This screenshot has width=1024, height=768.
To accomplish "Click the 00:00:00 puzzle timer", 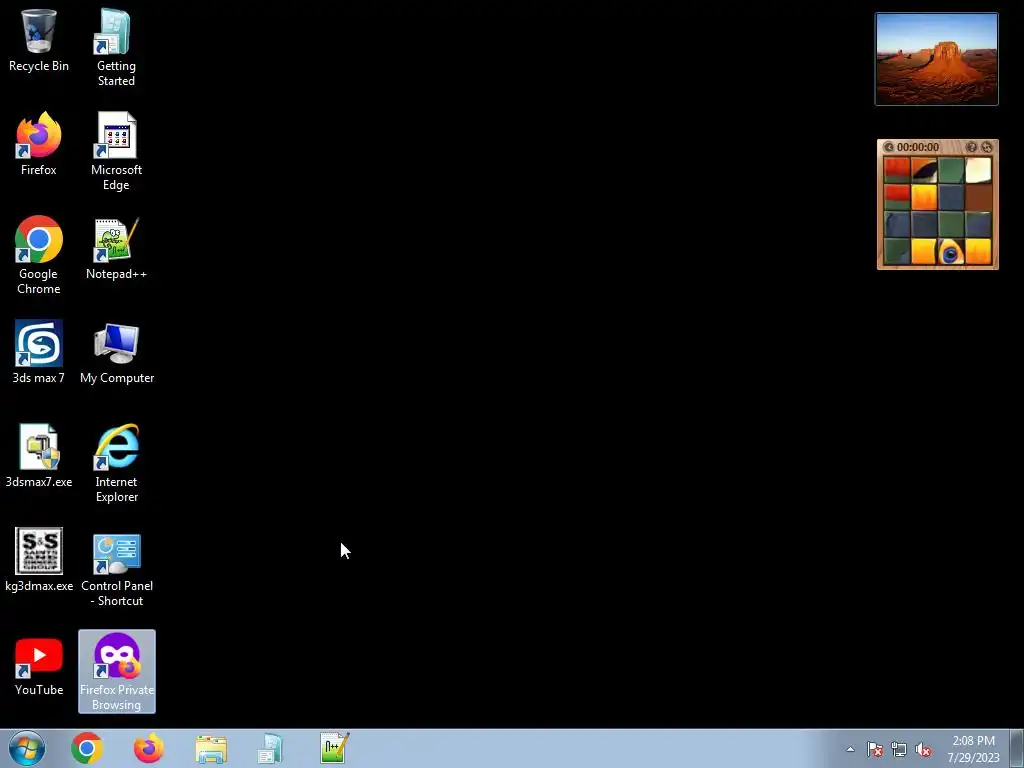I will point(918,148).
